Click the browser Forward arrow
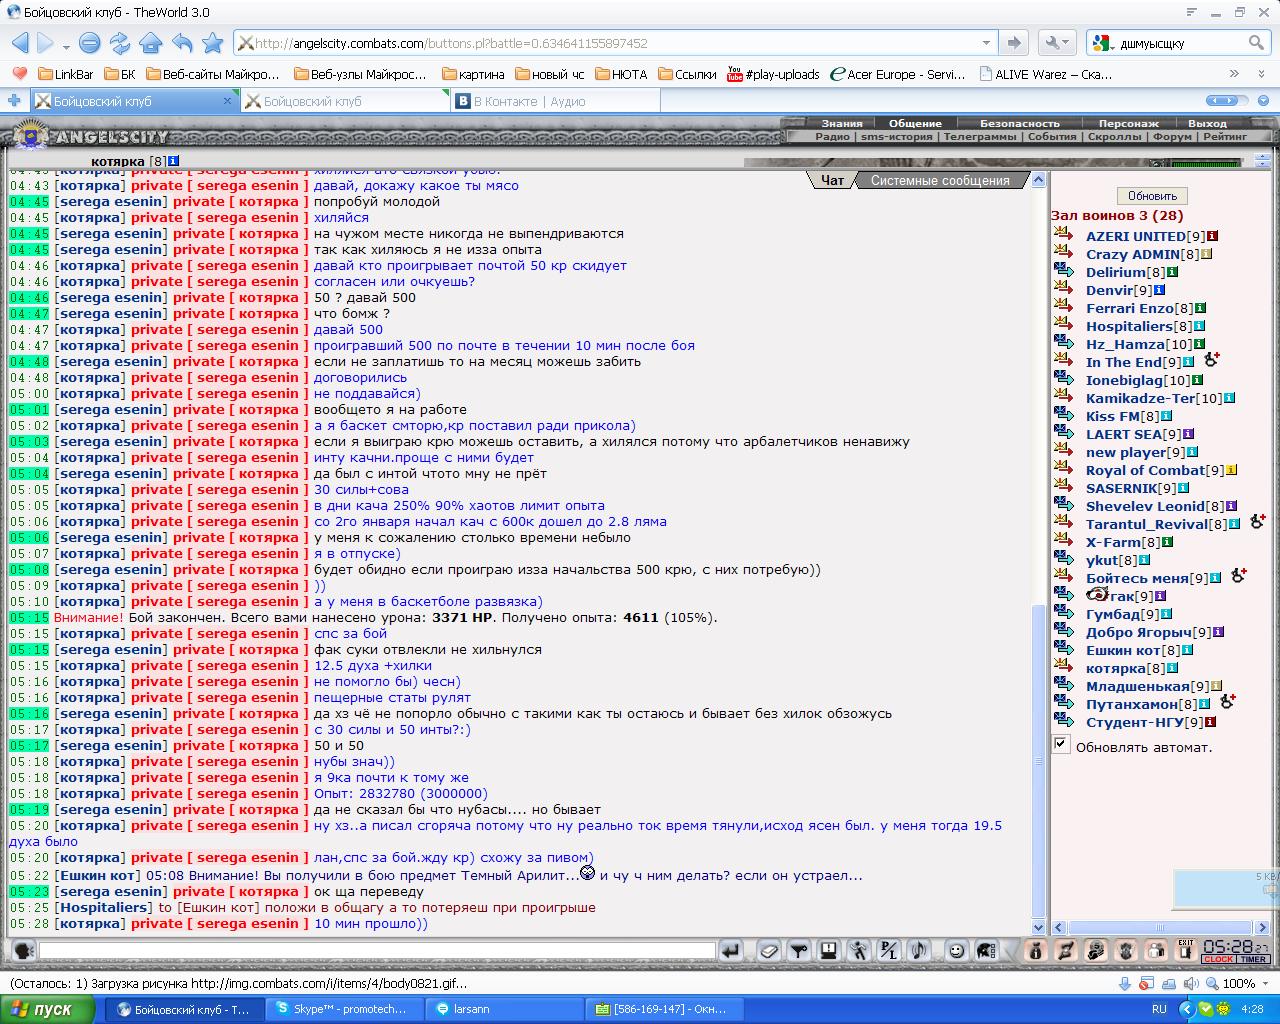 46,43
